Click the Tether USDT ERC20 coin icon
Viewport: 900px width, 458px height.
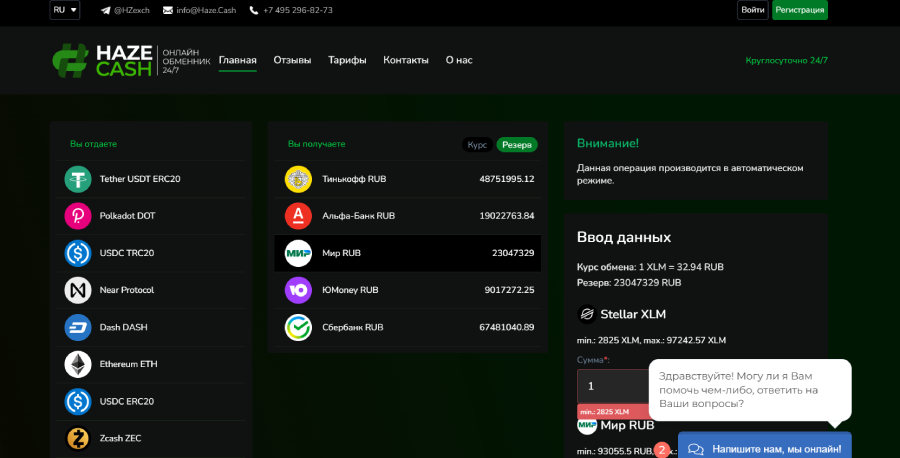tap(78, 179)
